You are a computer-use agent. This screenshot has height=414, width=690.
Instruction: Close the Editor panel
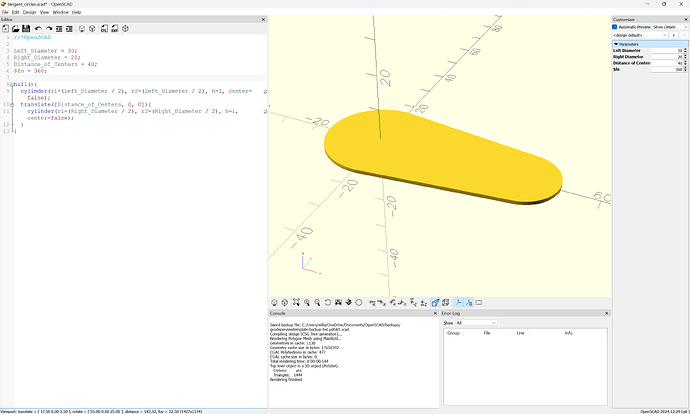click(263, 19)
